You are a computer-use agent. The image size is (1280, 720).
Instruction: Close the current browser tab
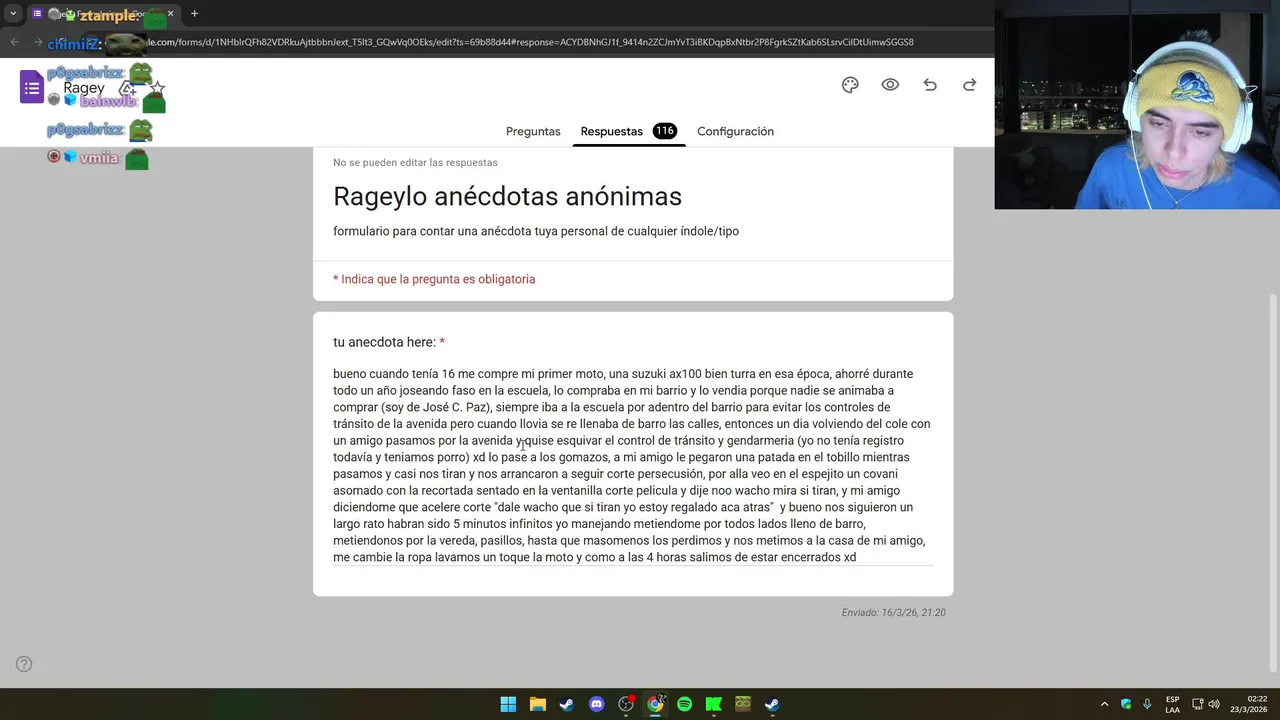pyautogui.click(x=170, y=14)
